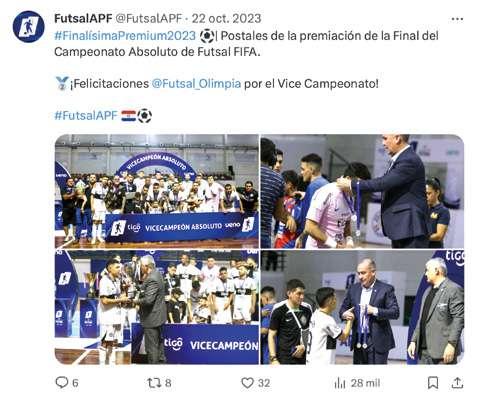Viewport: 478px width, 402px height.
Task: View post analytics bar chart icon
Action: 340,383
